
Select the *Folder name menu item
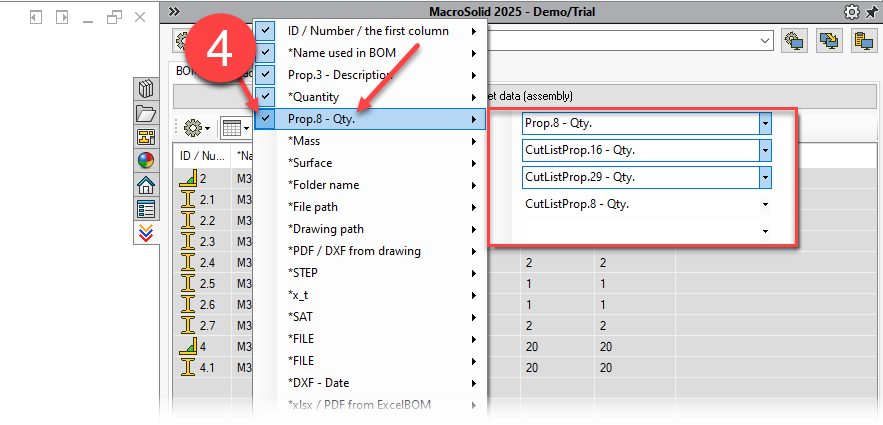pyautogui.click(x=370, y=185)
